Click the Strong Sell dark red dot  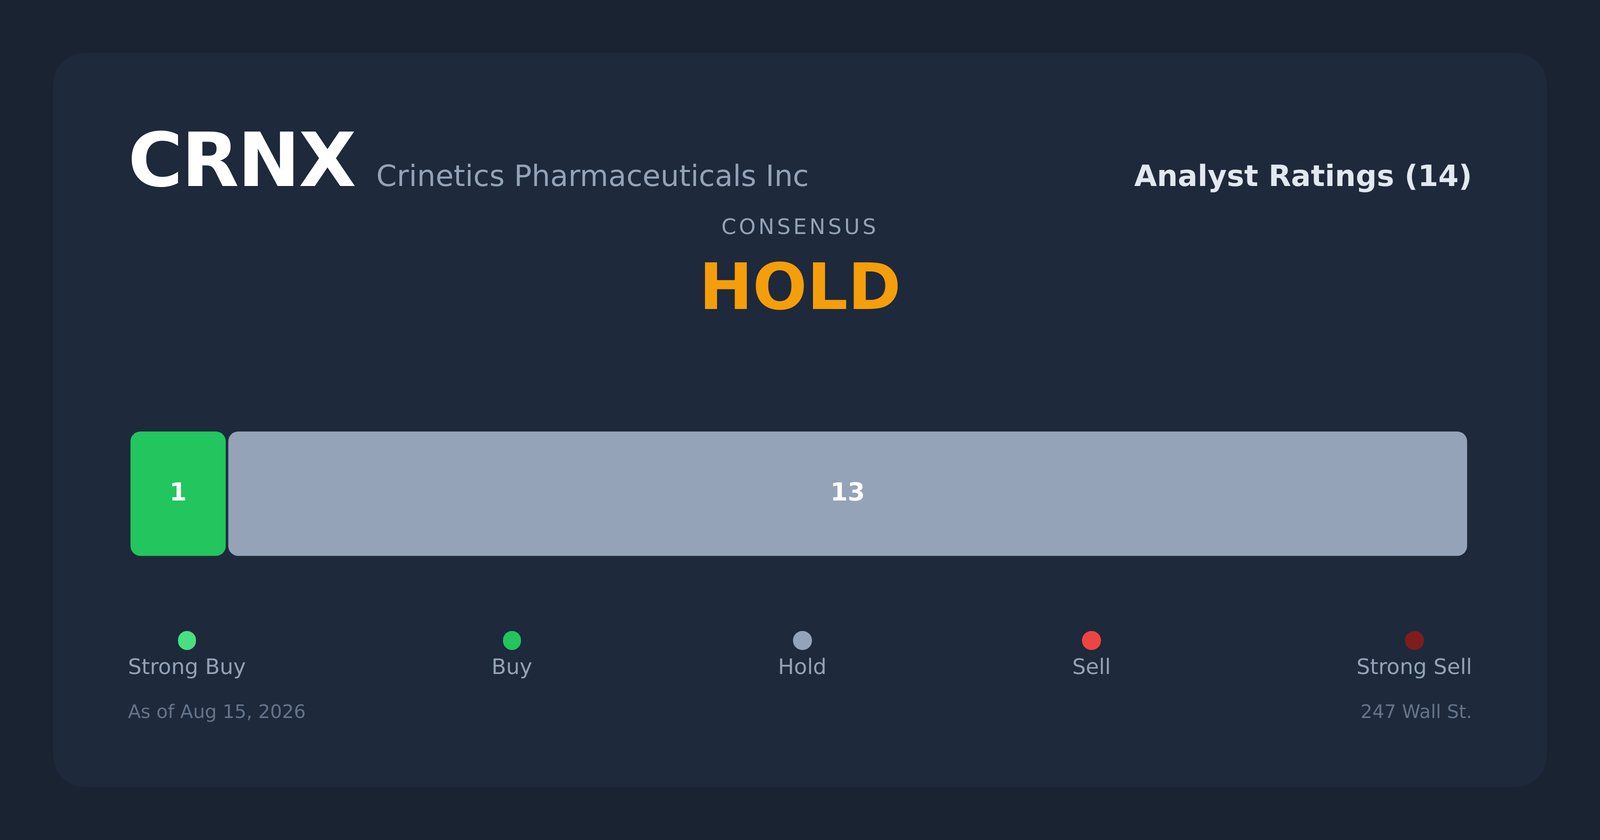[1414, 640]
